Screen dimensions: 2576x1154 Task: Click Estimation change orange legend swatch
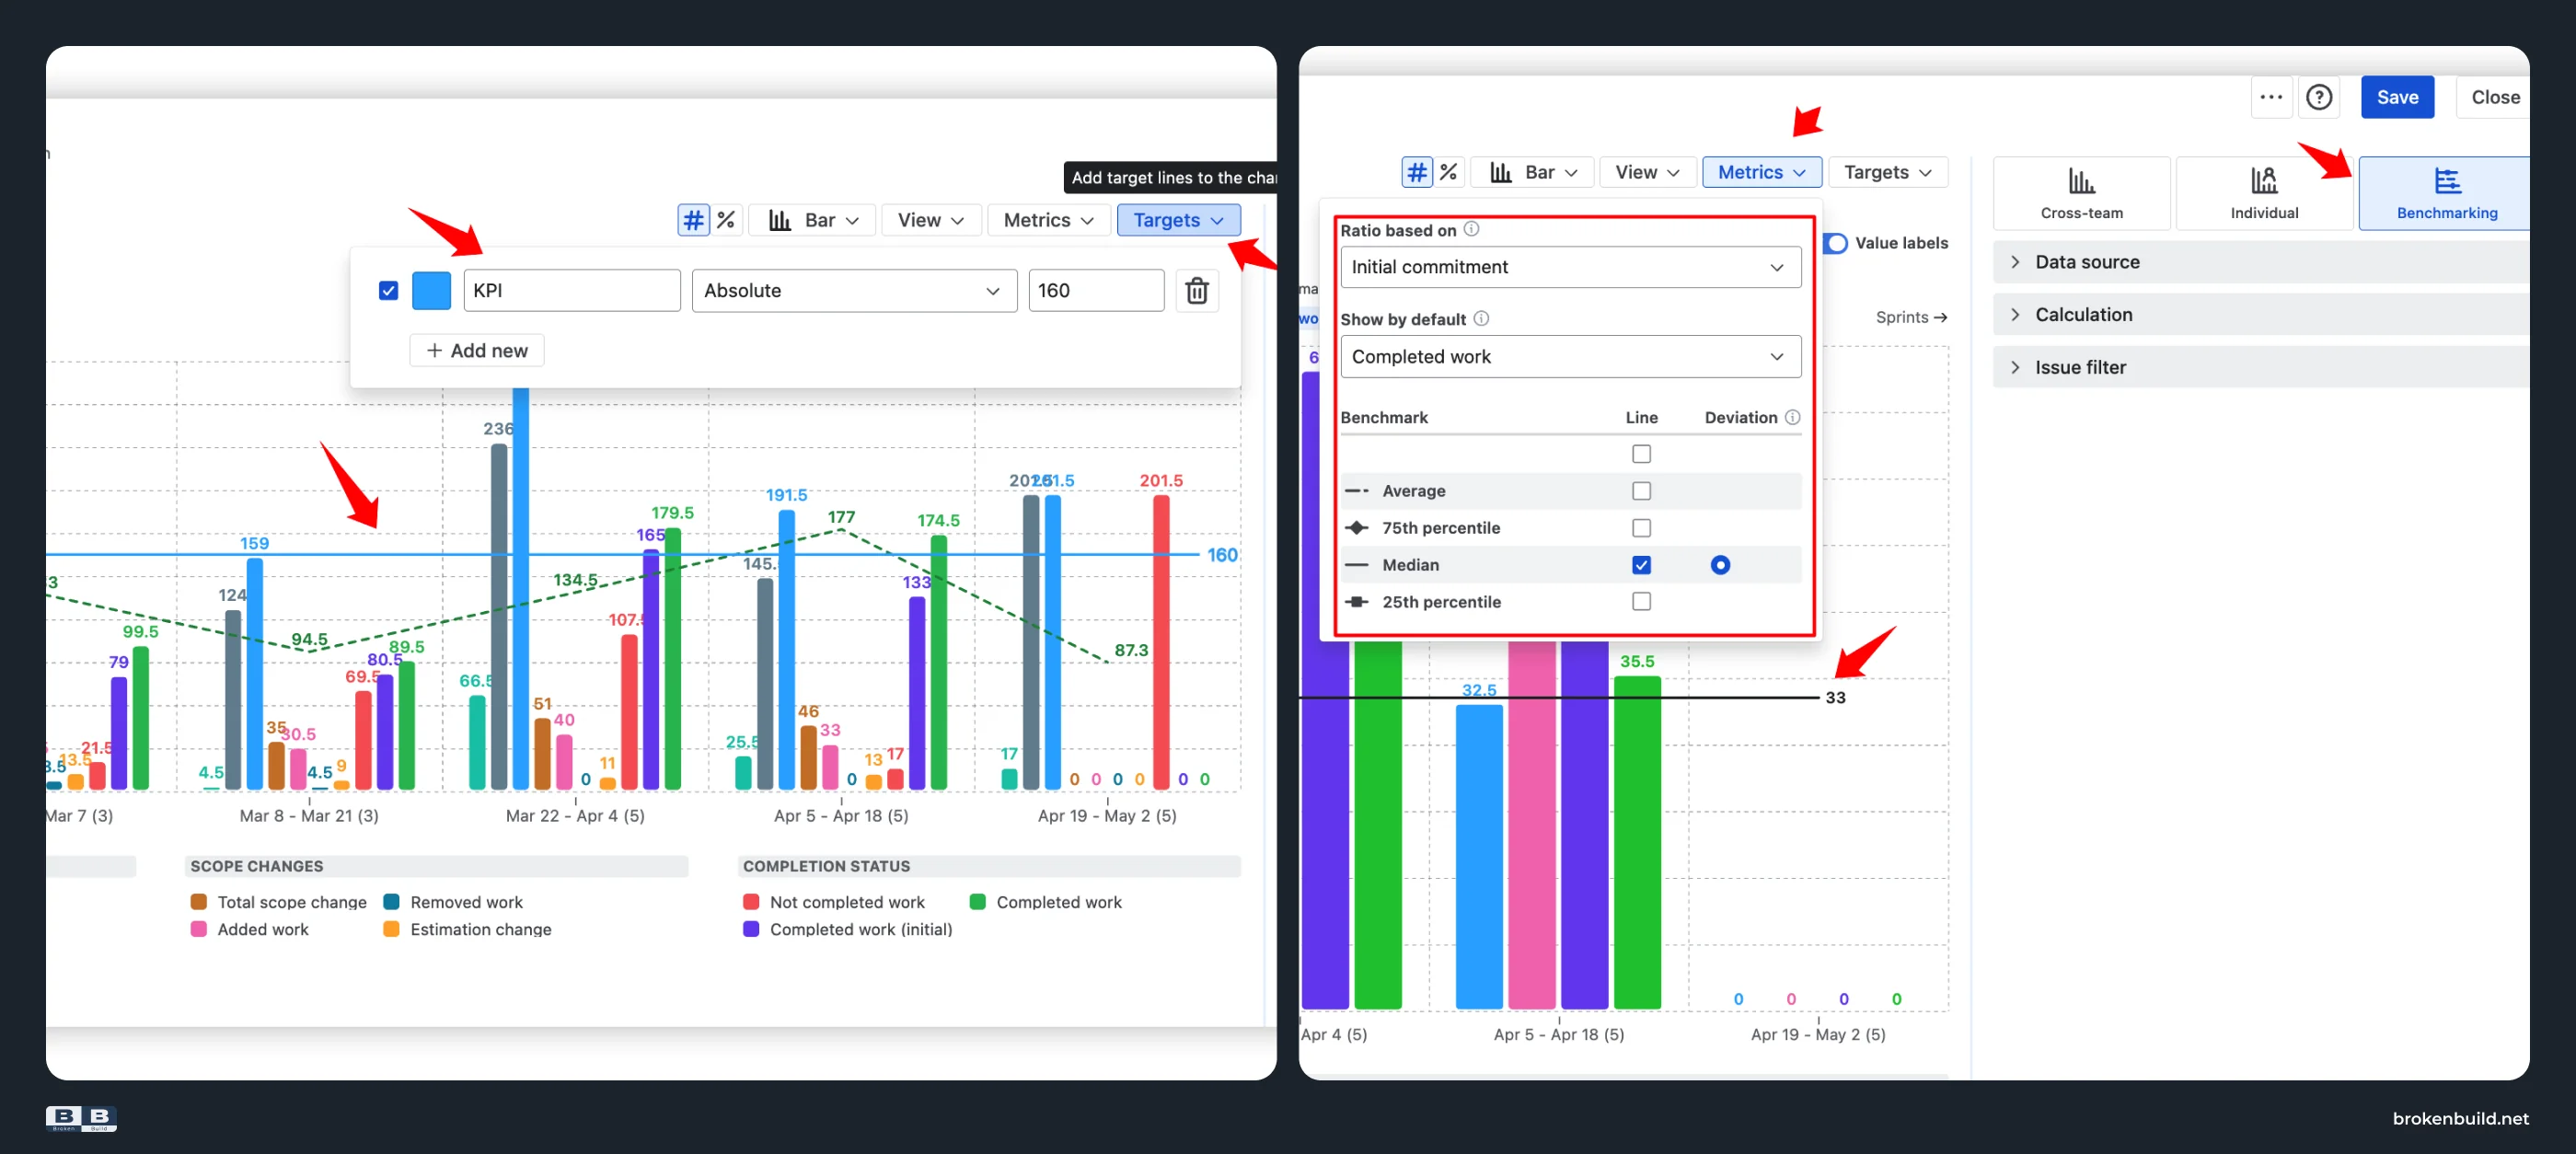(x=391, y=929)
